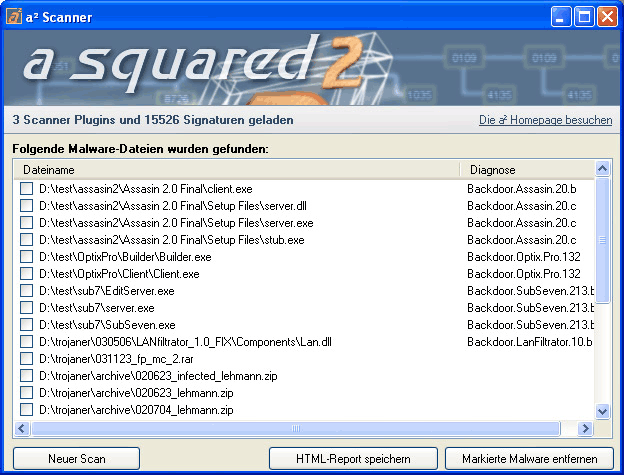Click the path D:\test\sub7\SubSeven.exe
This screenshot has width=624, height=475.
point(107,325)
